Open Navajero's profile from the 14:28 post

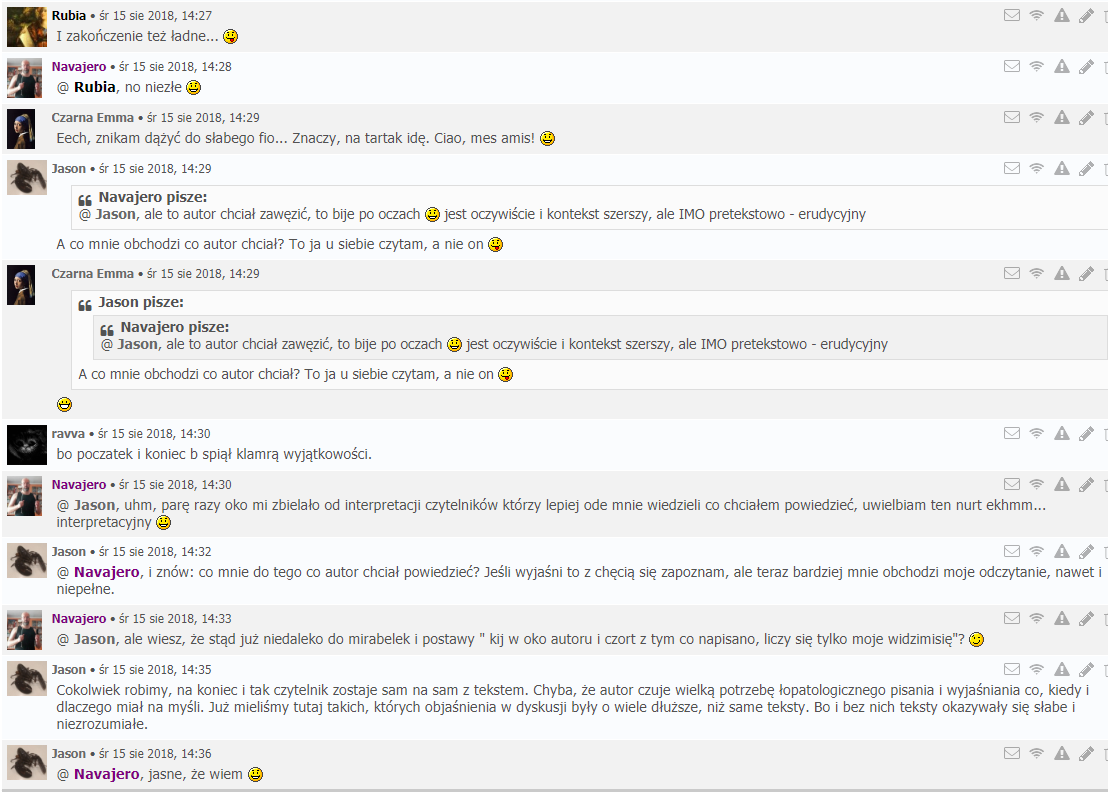[78, 66]
